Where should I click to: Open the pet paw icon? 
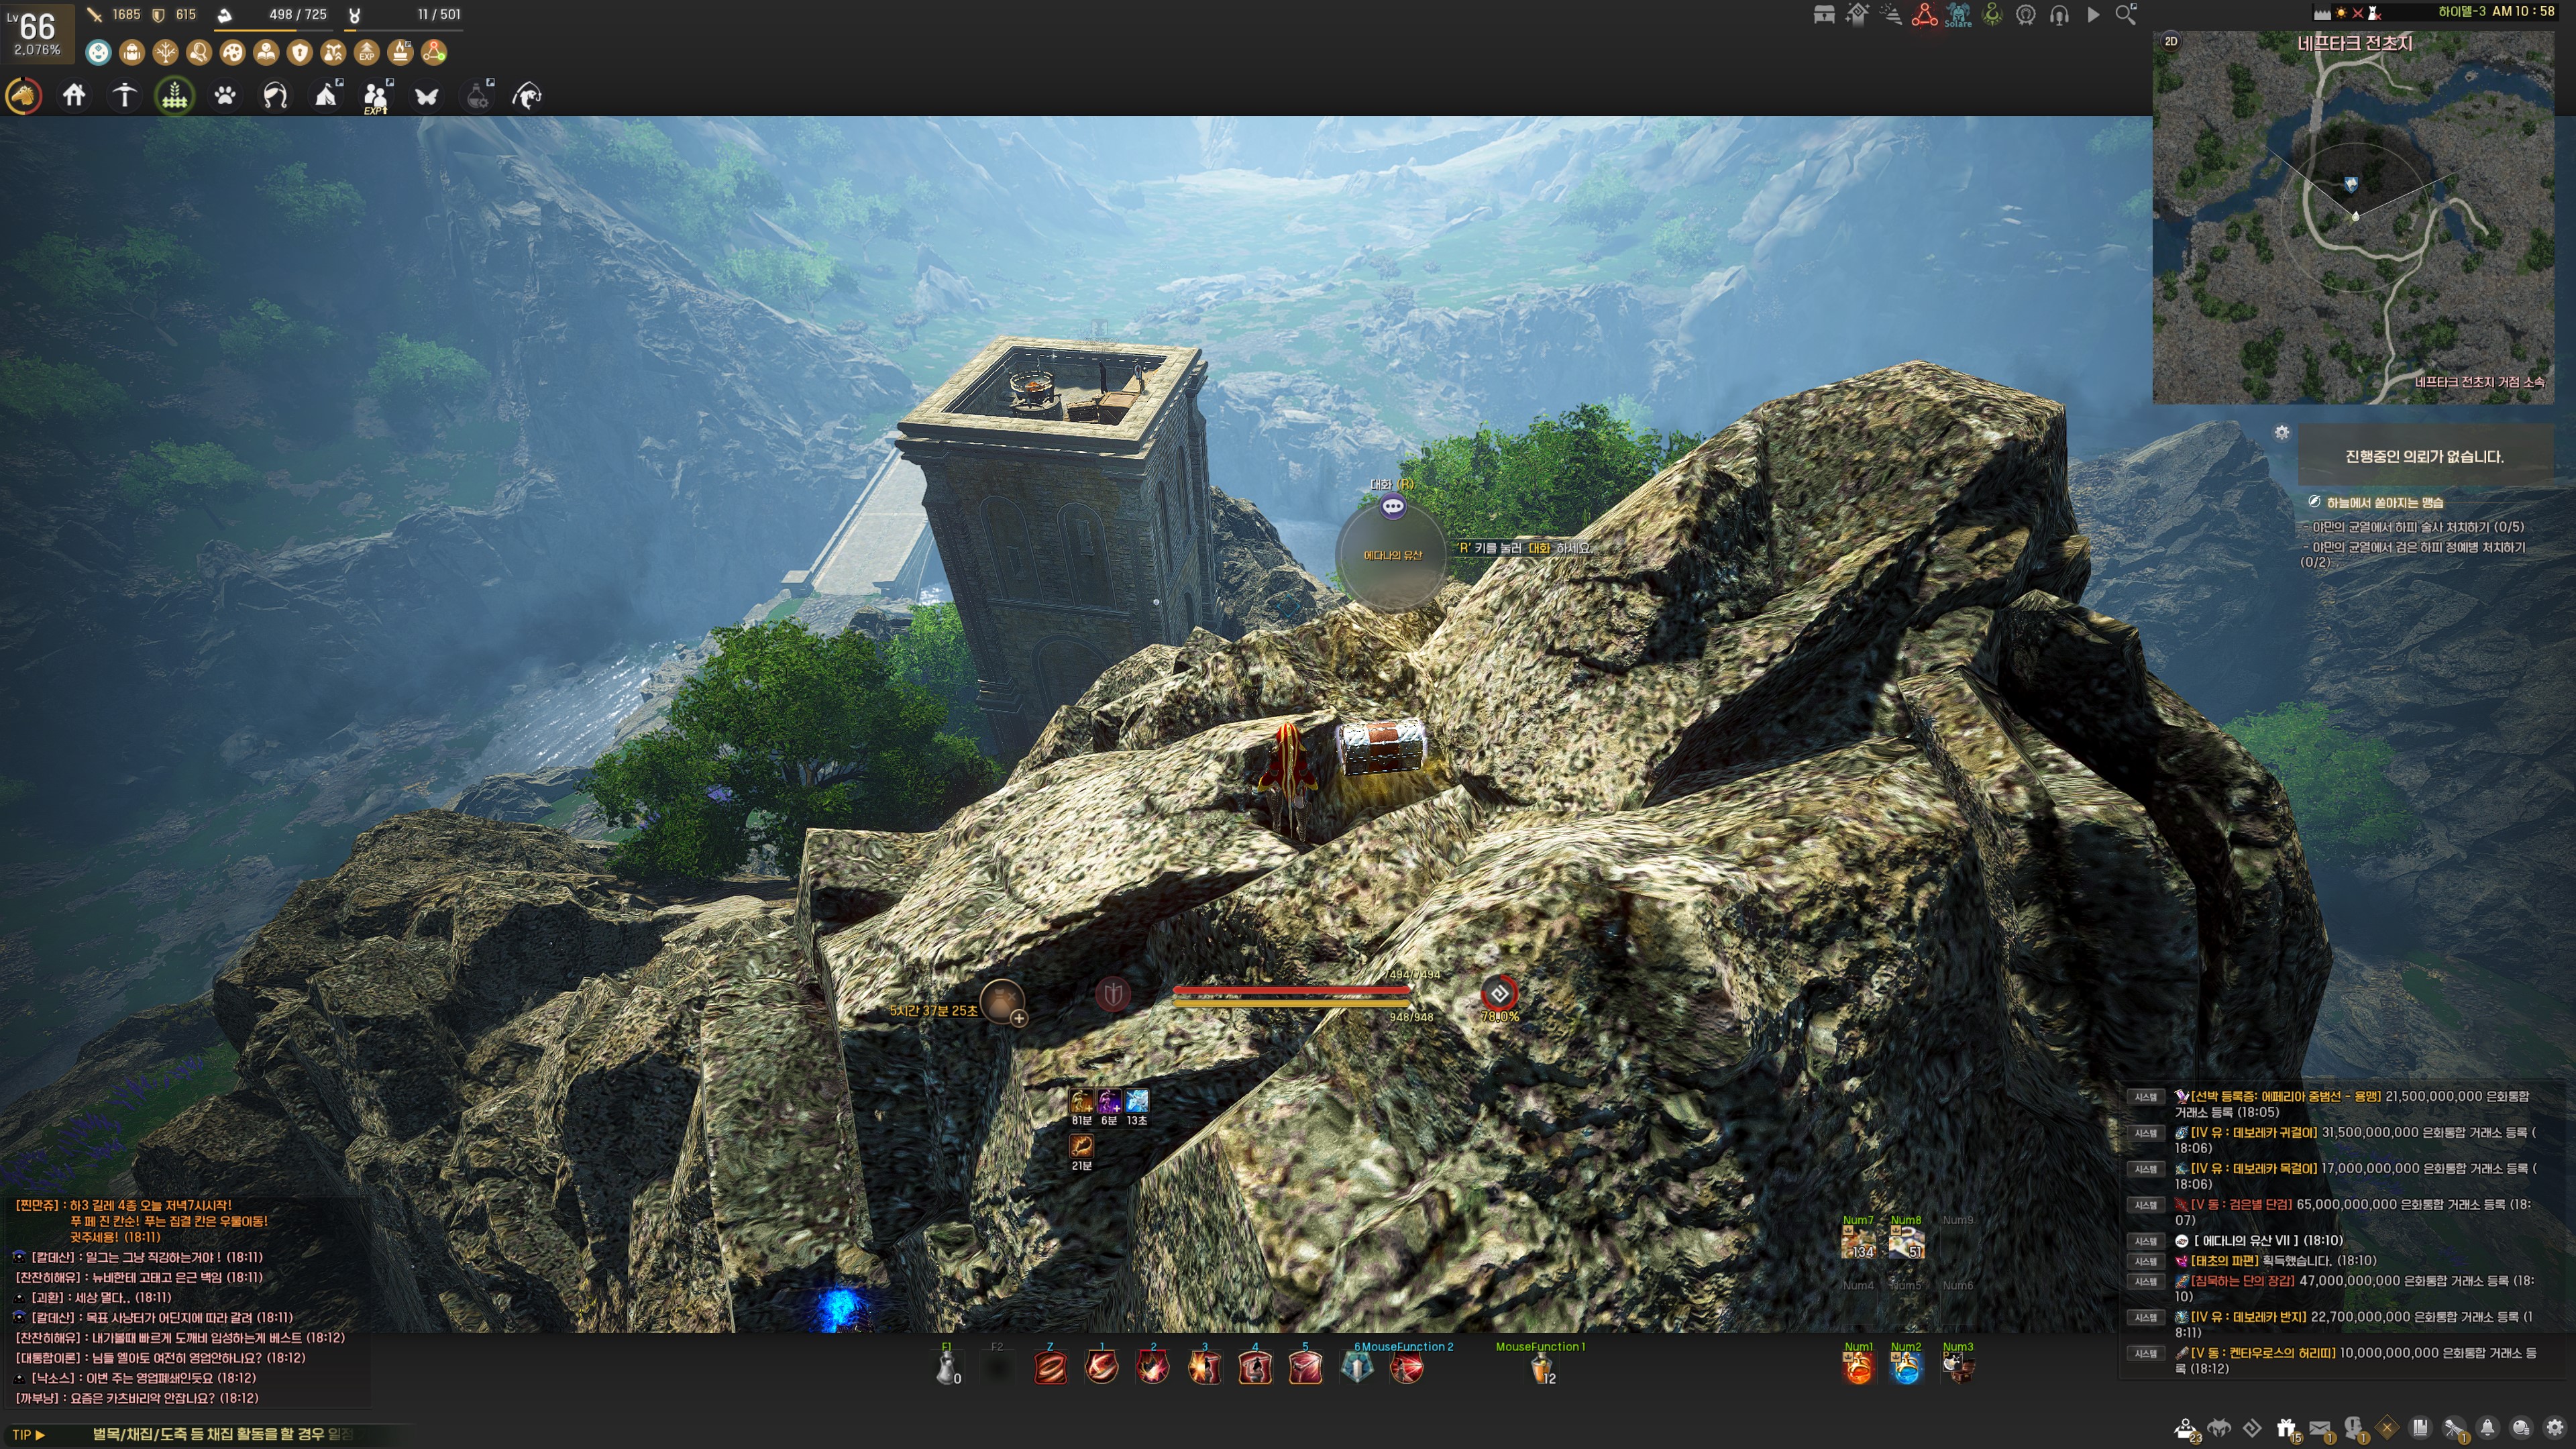click(225, 96)
